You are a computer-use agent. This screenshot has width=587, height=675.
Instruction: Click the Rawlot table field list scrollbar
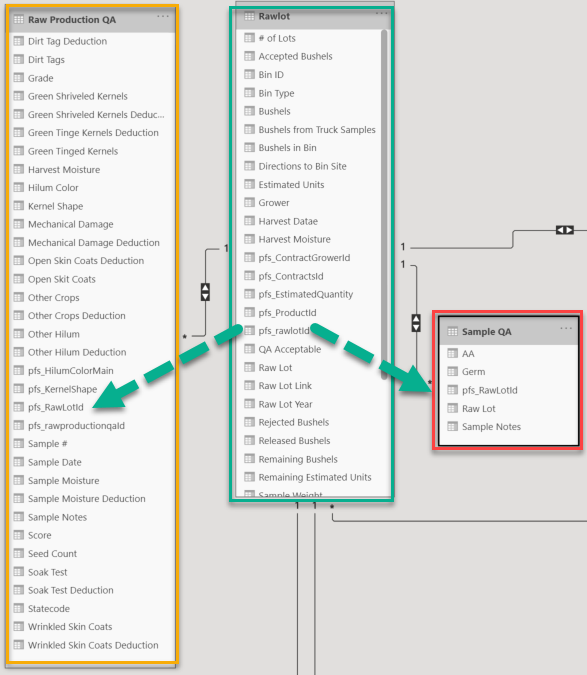click(384, 204)
